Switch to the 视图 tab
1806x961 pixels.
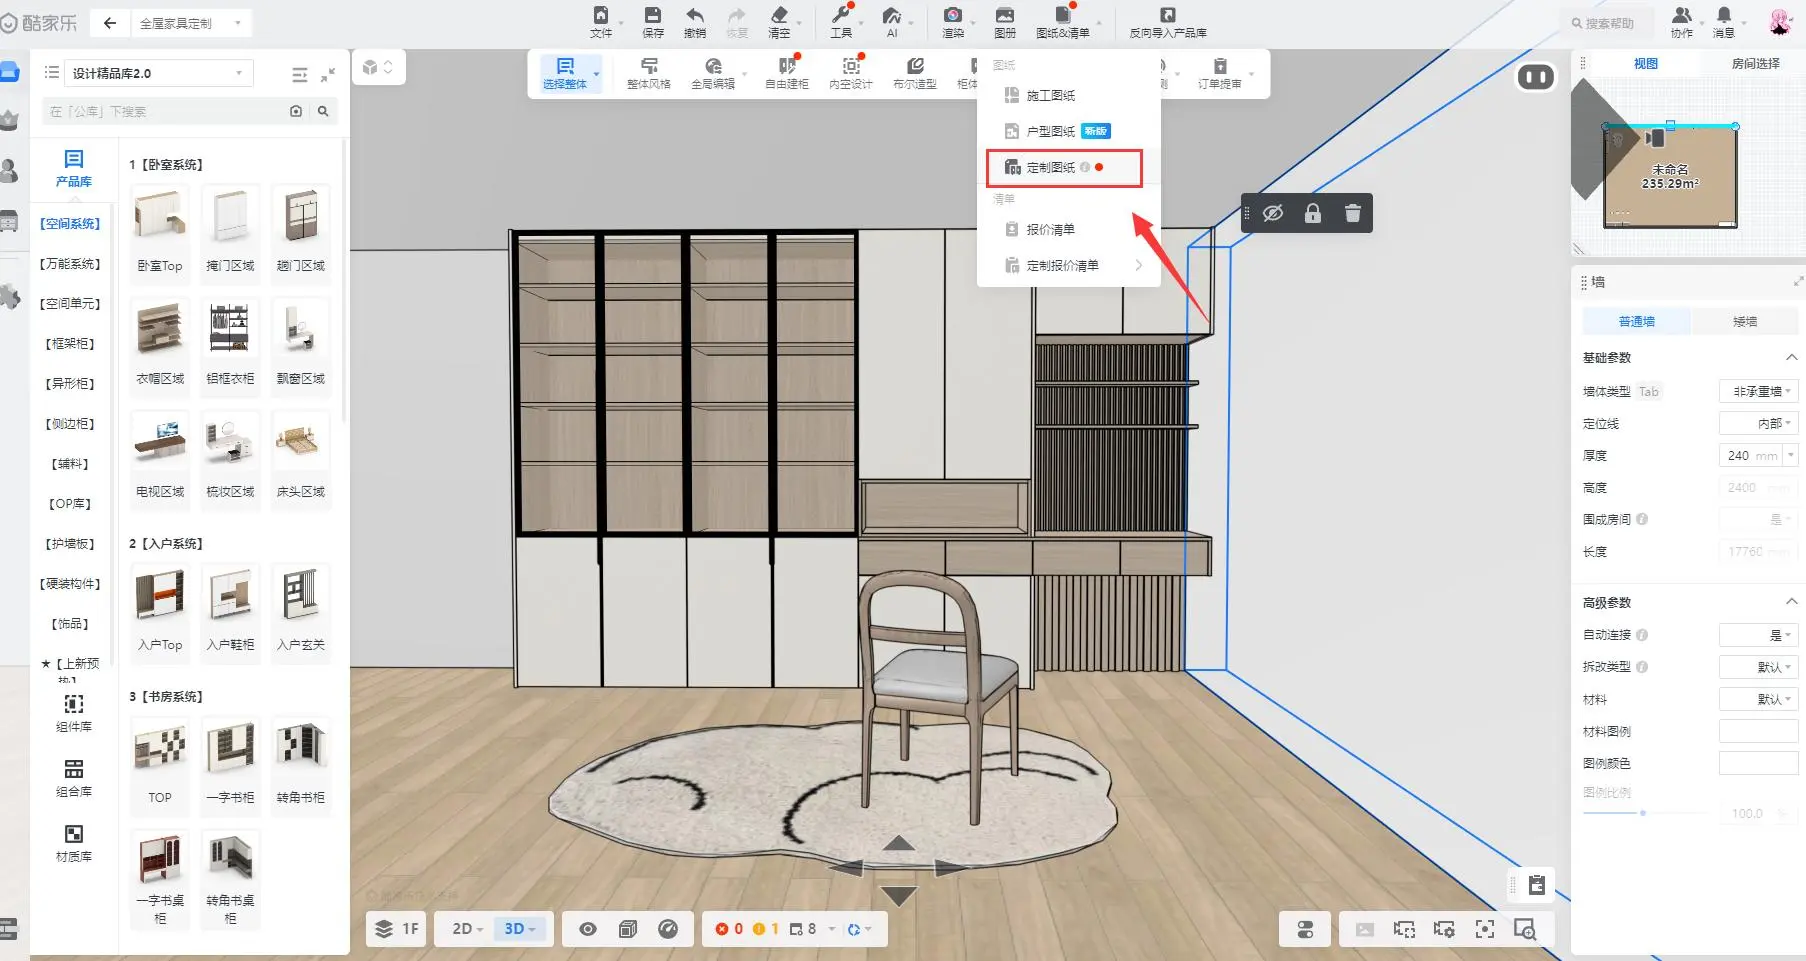(1645, 63)
